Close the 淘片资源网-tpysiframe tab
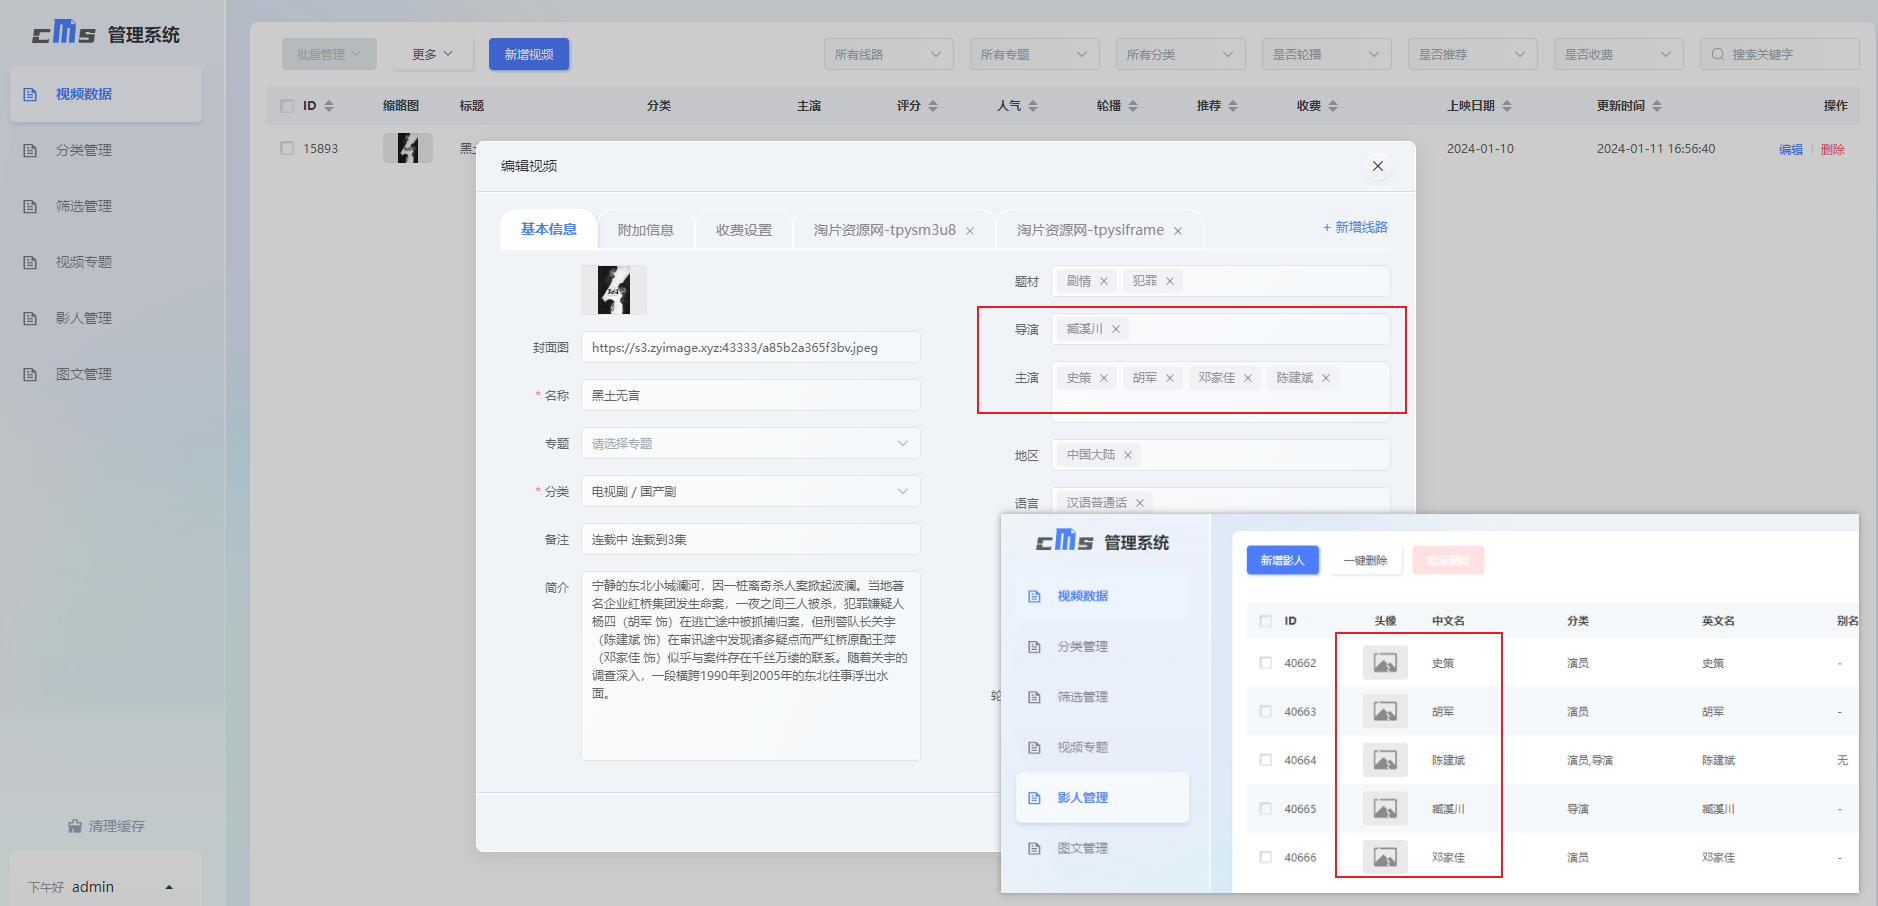Viewport: 1878px width, 906px height. (x=1178, y=231)
